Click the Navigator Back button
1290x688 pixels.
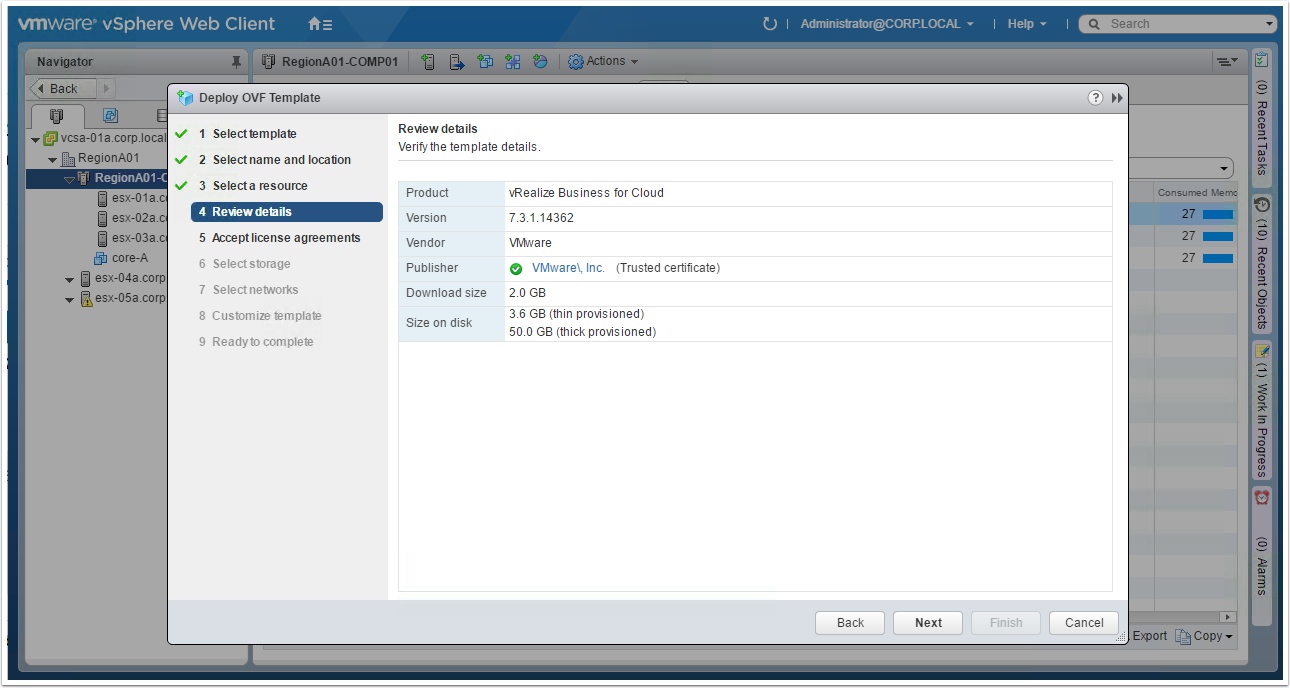tap(63, 88)
